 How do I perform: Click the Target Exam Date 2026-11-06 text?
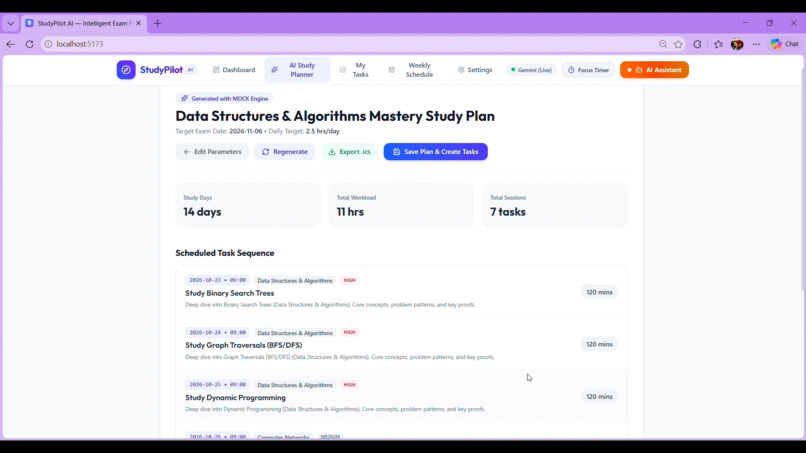click(x=219, y=131)
